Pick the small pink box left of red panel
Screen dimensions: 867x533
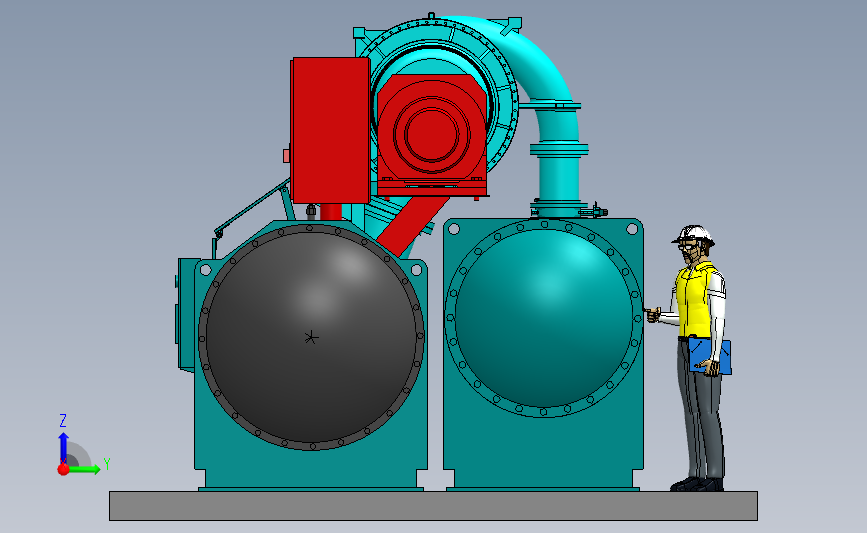(286, 156)
